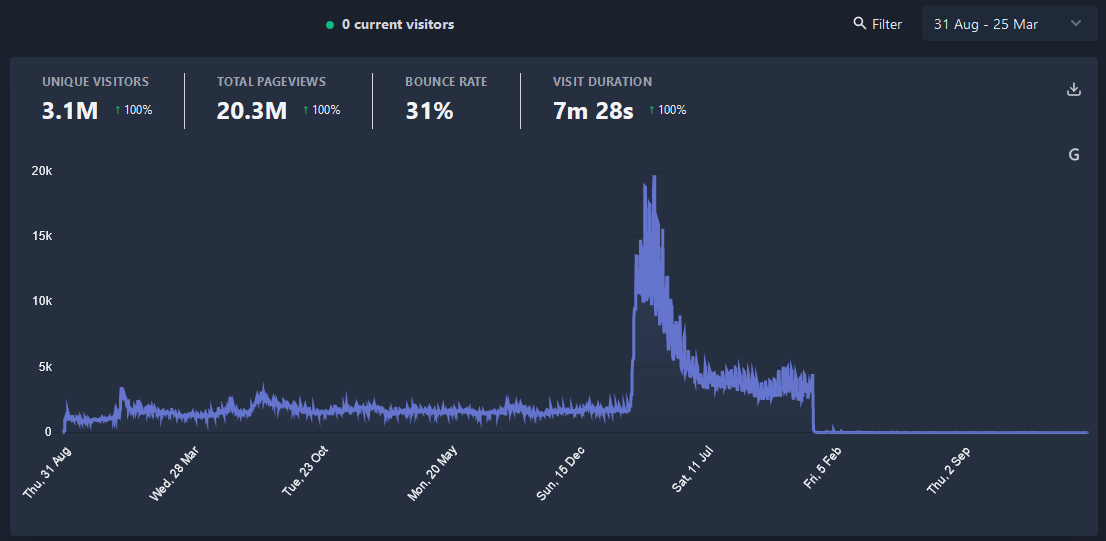1106x541 pixels.
Task: Click the 20k y-axis label
Action: pyautogui.click(x=44, y=171)
